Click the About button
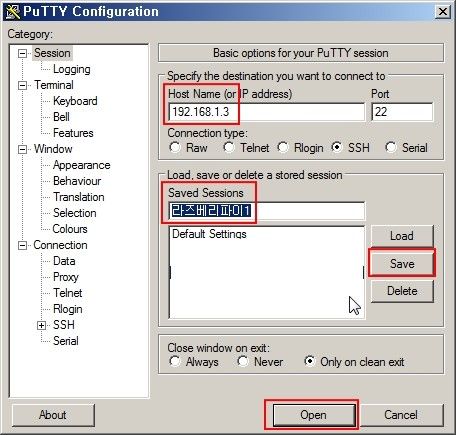Image resolution: width=456 pixels, height=435 pixels. 53,415
